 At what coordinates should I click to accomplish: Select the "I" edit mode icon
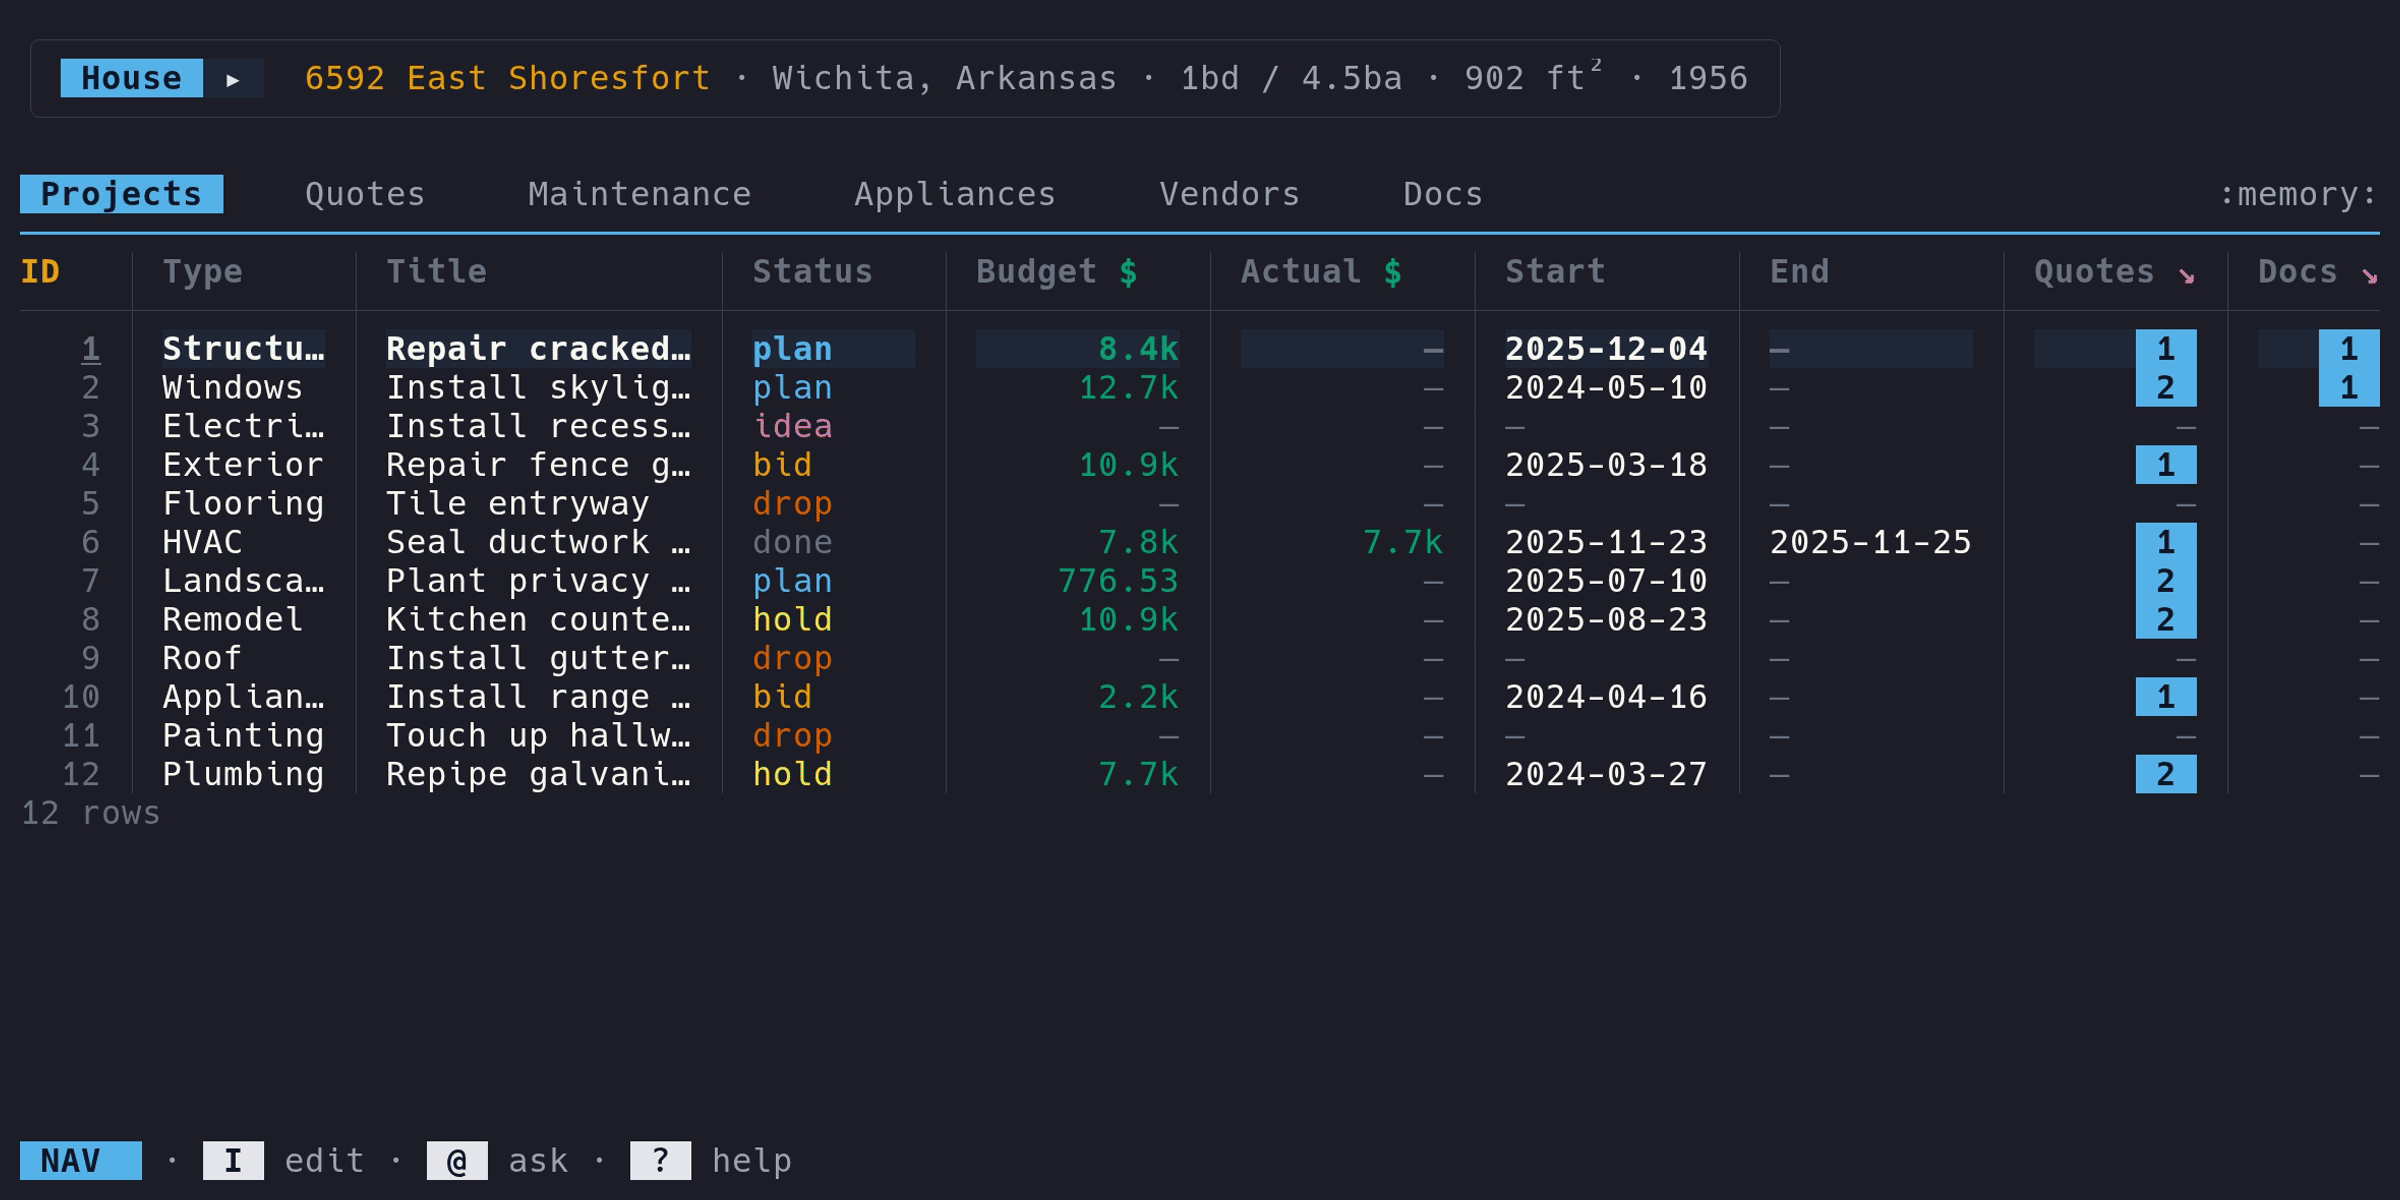232,1160
